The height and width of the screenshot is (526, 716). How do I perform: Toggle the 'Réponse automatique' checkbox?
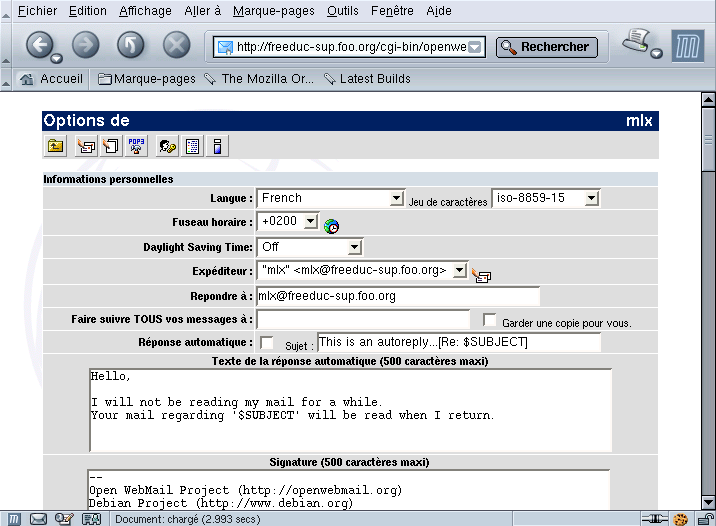point(267,343)
